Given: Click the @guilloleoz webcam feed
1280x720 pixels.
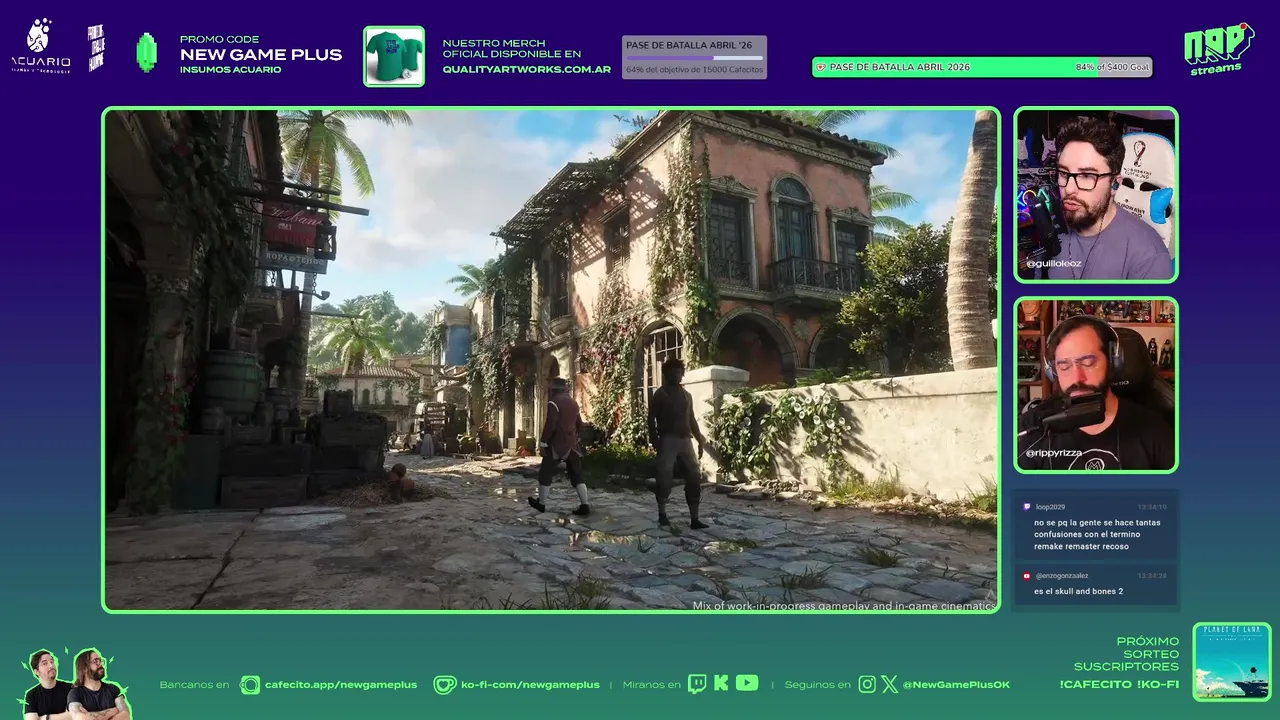Looking at the screenshot, I should tap(1096, 195).
